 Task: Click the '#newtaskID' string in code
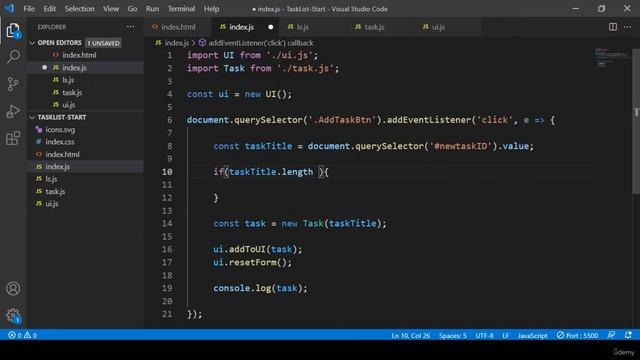point(461,146)
